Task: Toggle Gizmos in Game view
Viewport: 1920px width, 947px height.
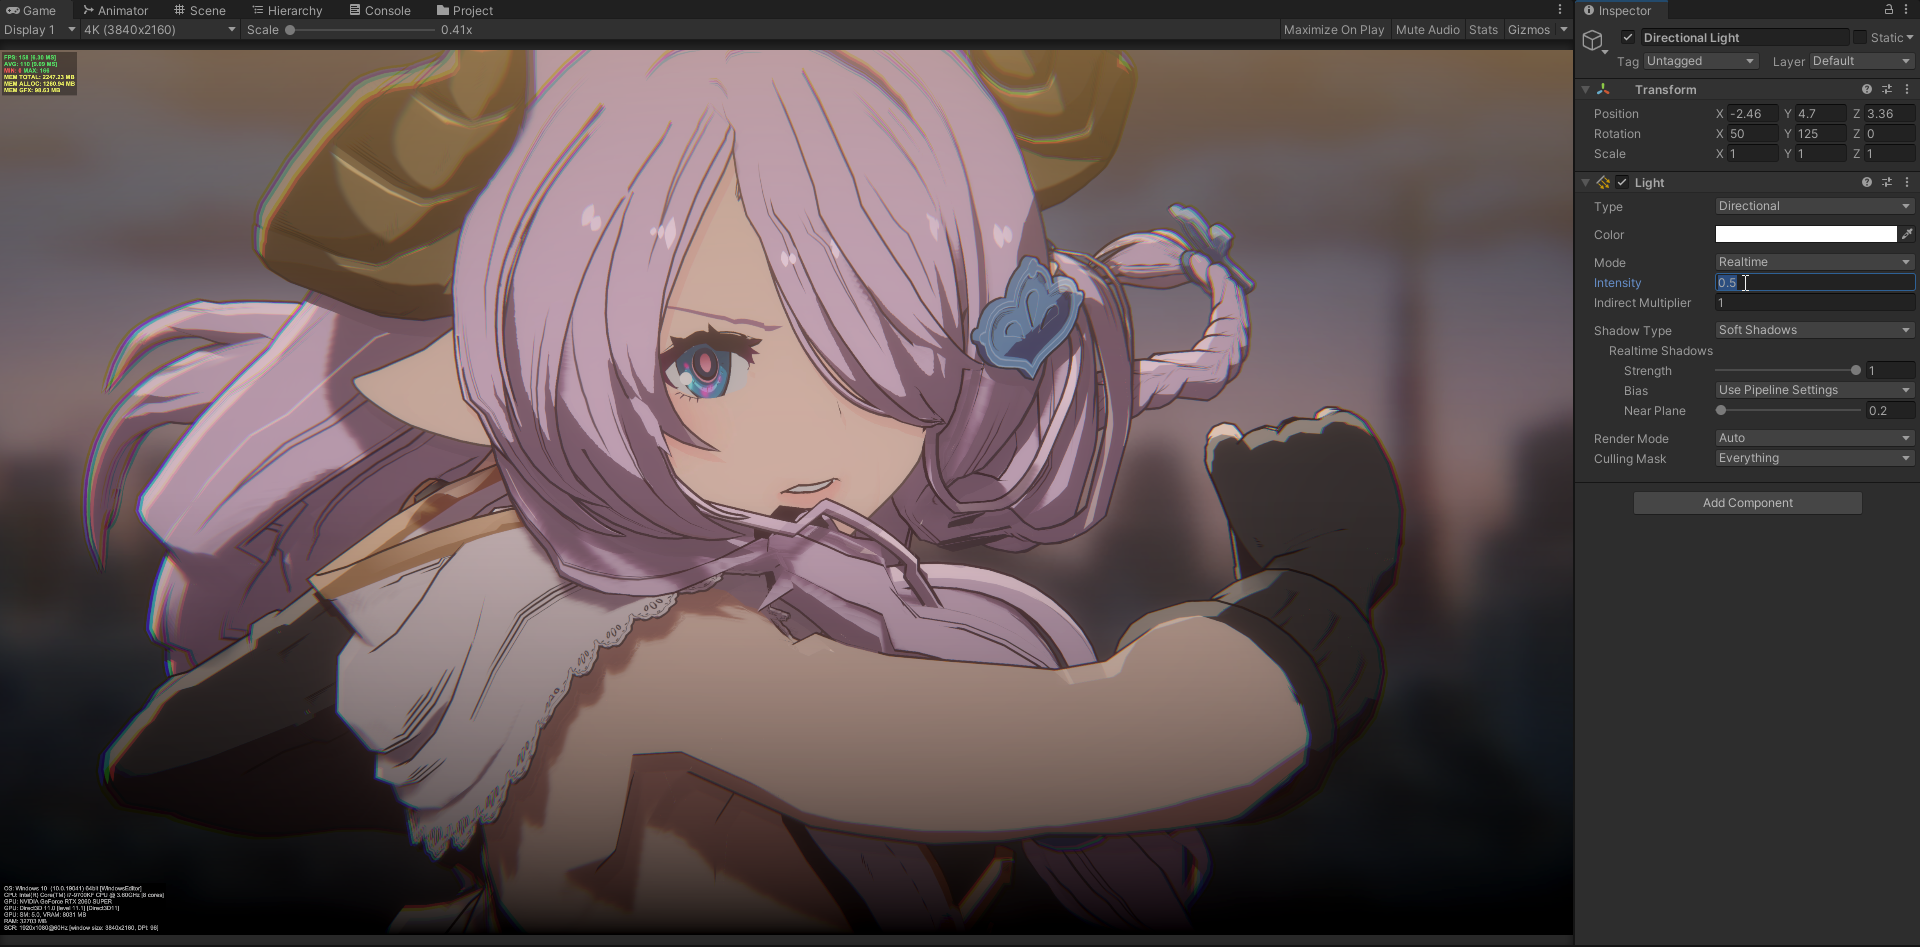Action: [x=1528, y=30]
